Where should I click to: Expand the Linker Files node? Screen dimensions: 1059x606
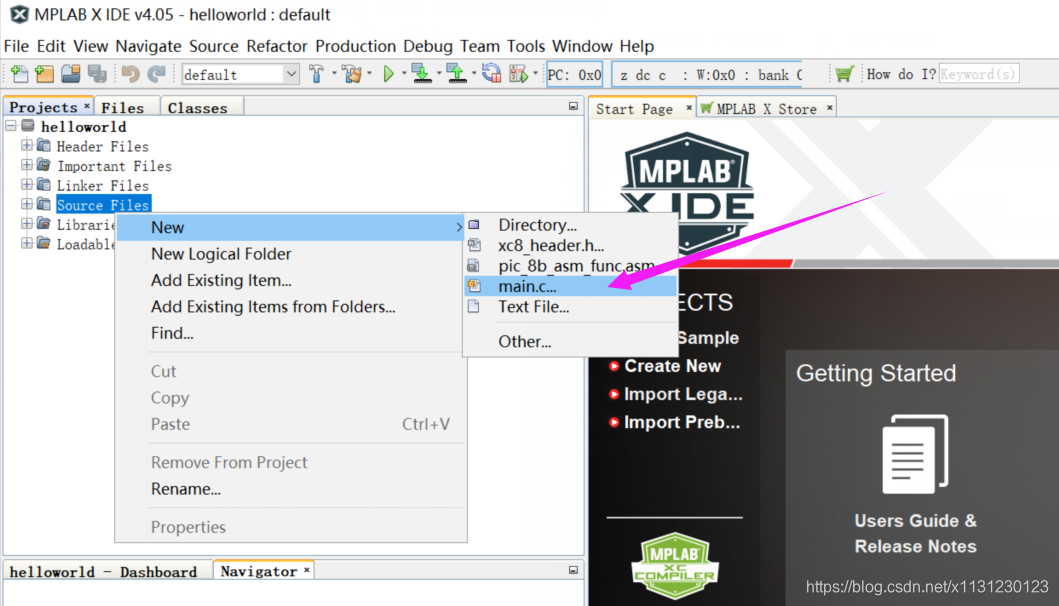click(26, 184)
